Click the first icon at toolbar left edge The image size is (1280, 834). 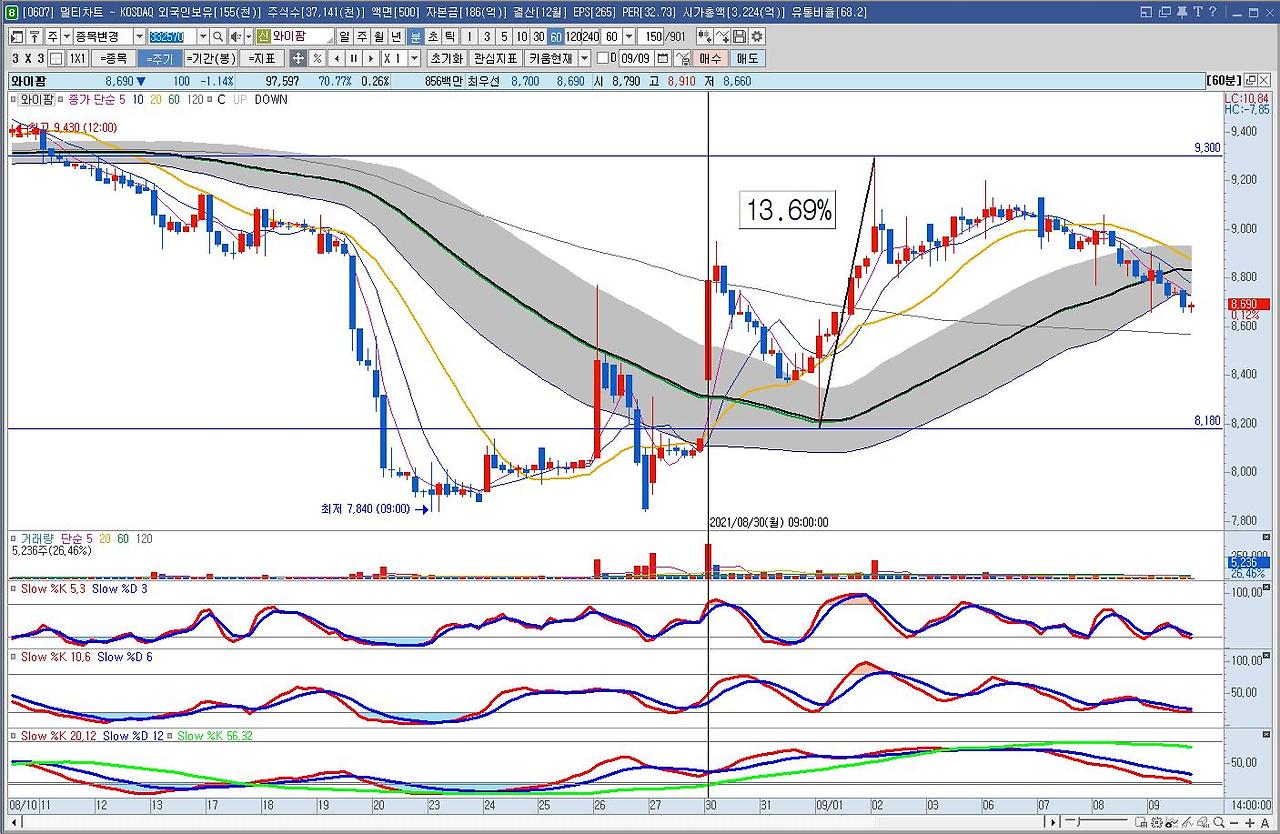15,37
